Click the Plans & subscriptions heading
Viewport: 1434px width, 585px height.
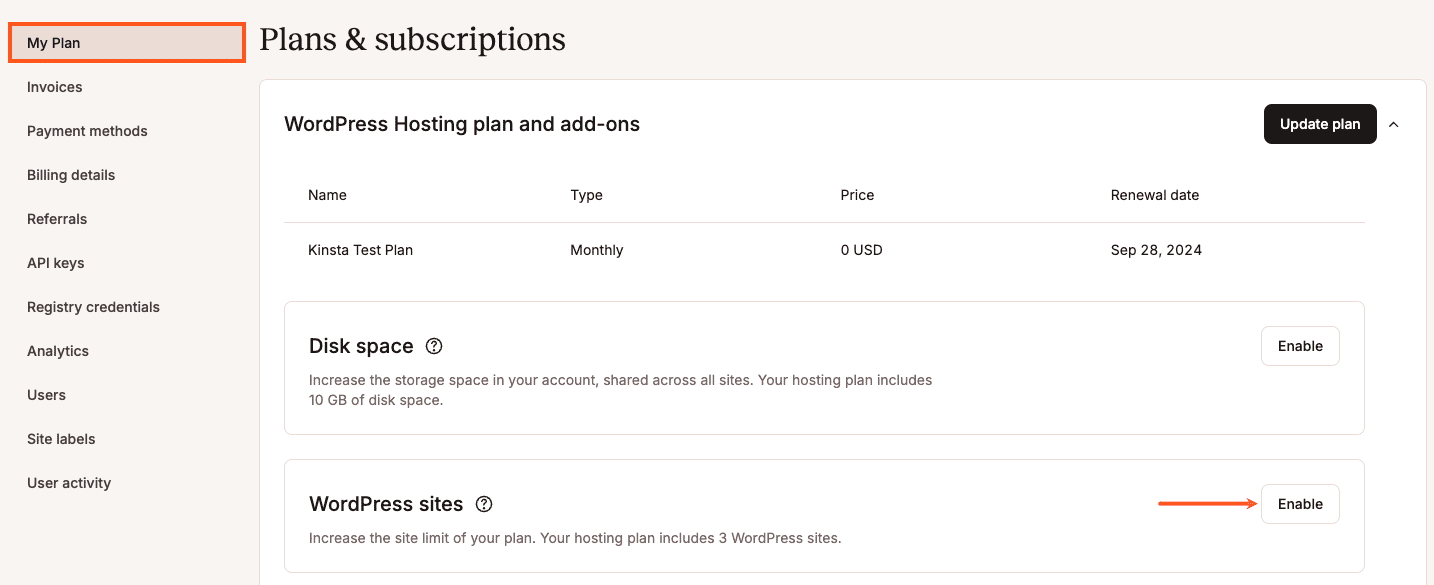(412, 40)
